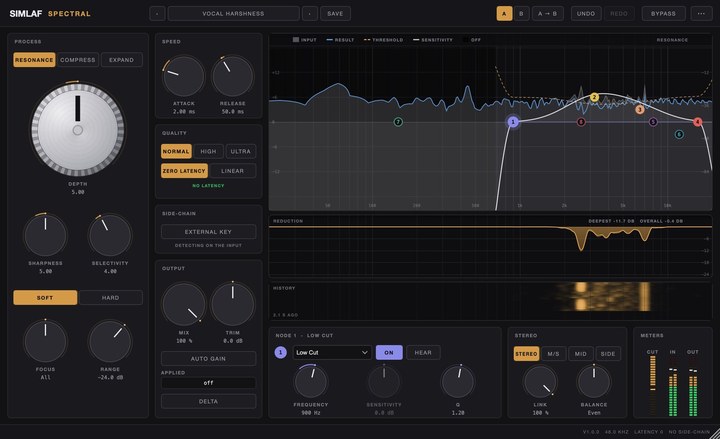
Task: Choose Linear phase mode
Action: [233, 171]
